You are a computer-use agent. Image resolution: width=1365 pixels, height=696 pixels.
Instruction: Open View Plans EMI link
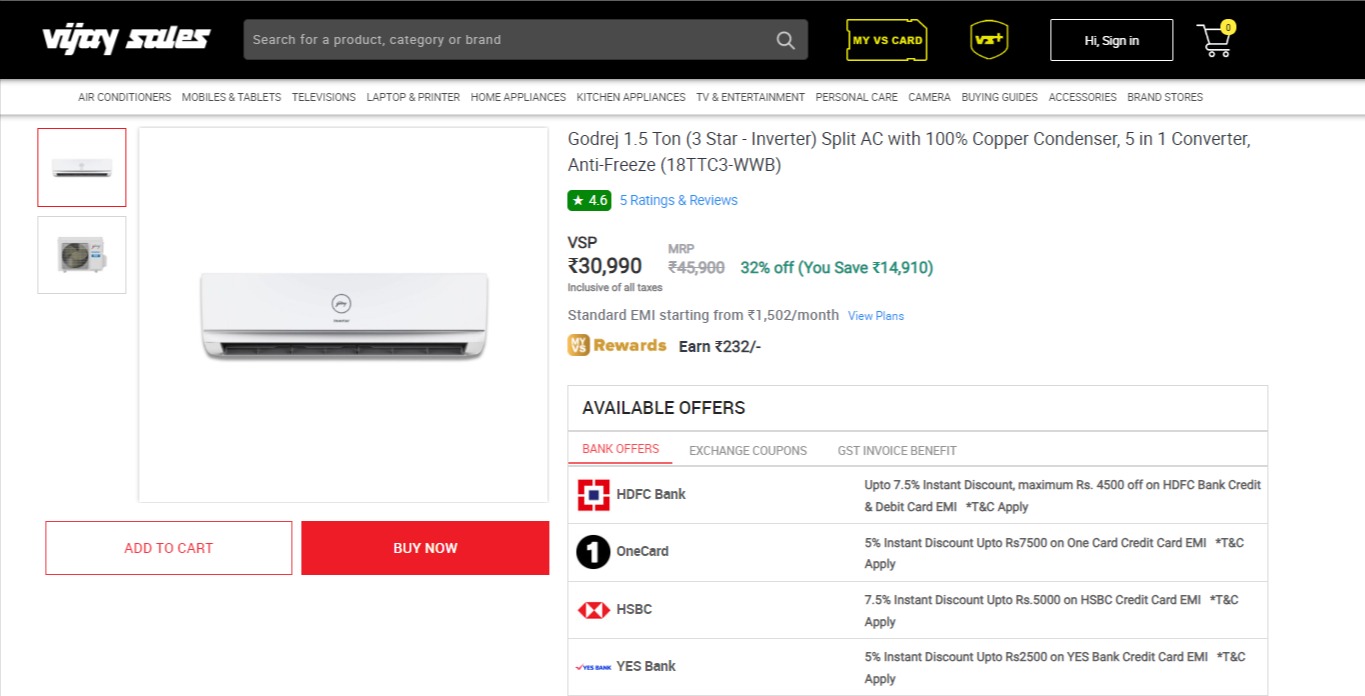tap(876, 316)
